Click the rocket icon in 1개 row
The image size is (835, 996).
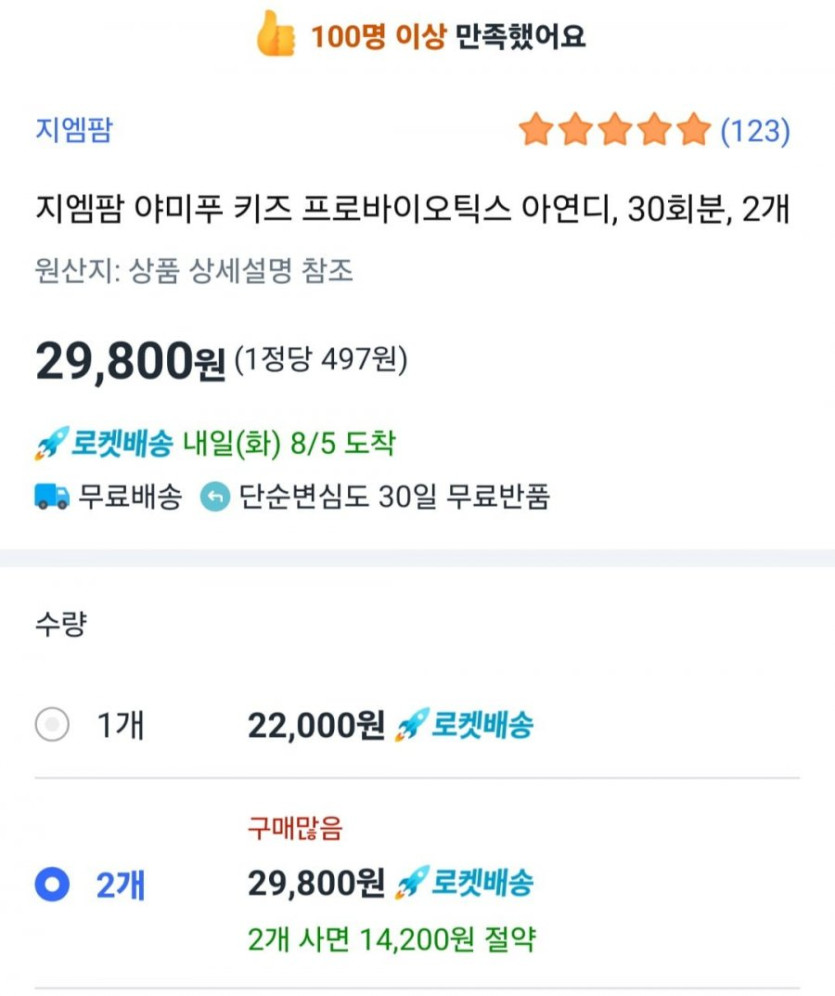(412, 724)
